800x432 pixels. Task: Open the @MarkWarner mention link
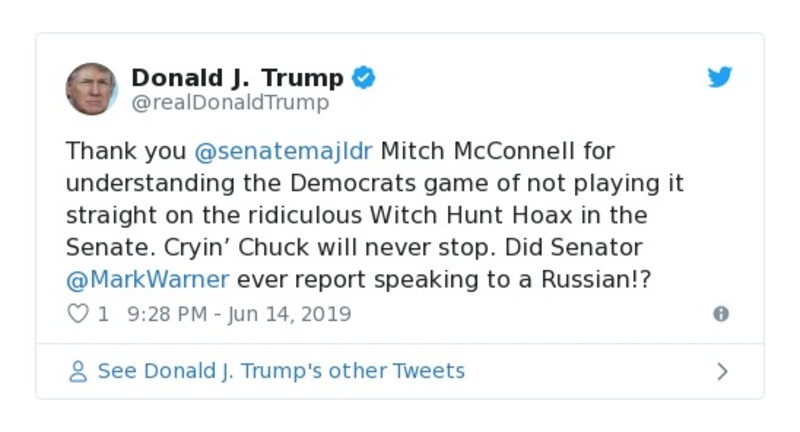[x=147, y=279]
